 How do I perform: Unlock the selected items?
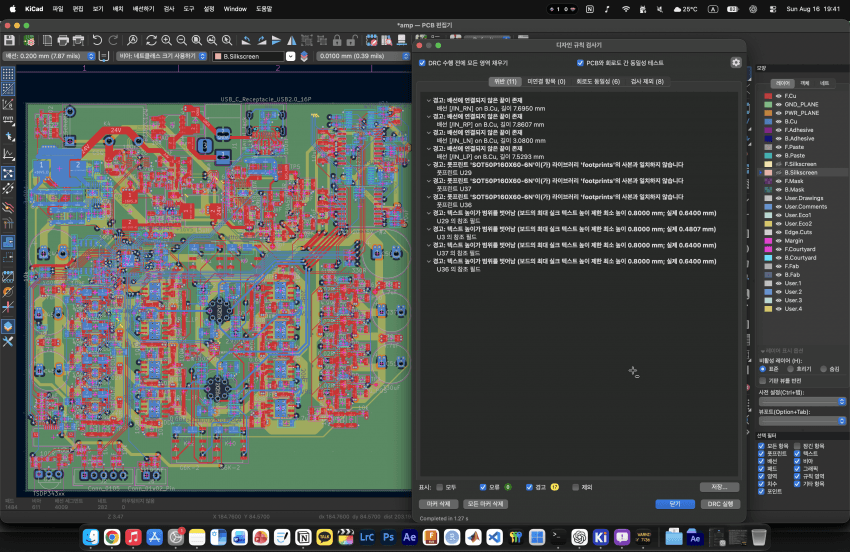coord(352,40)
